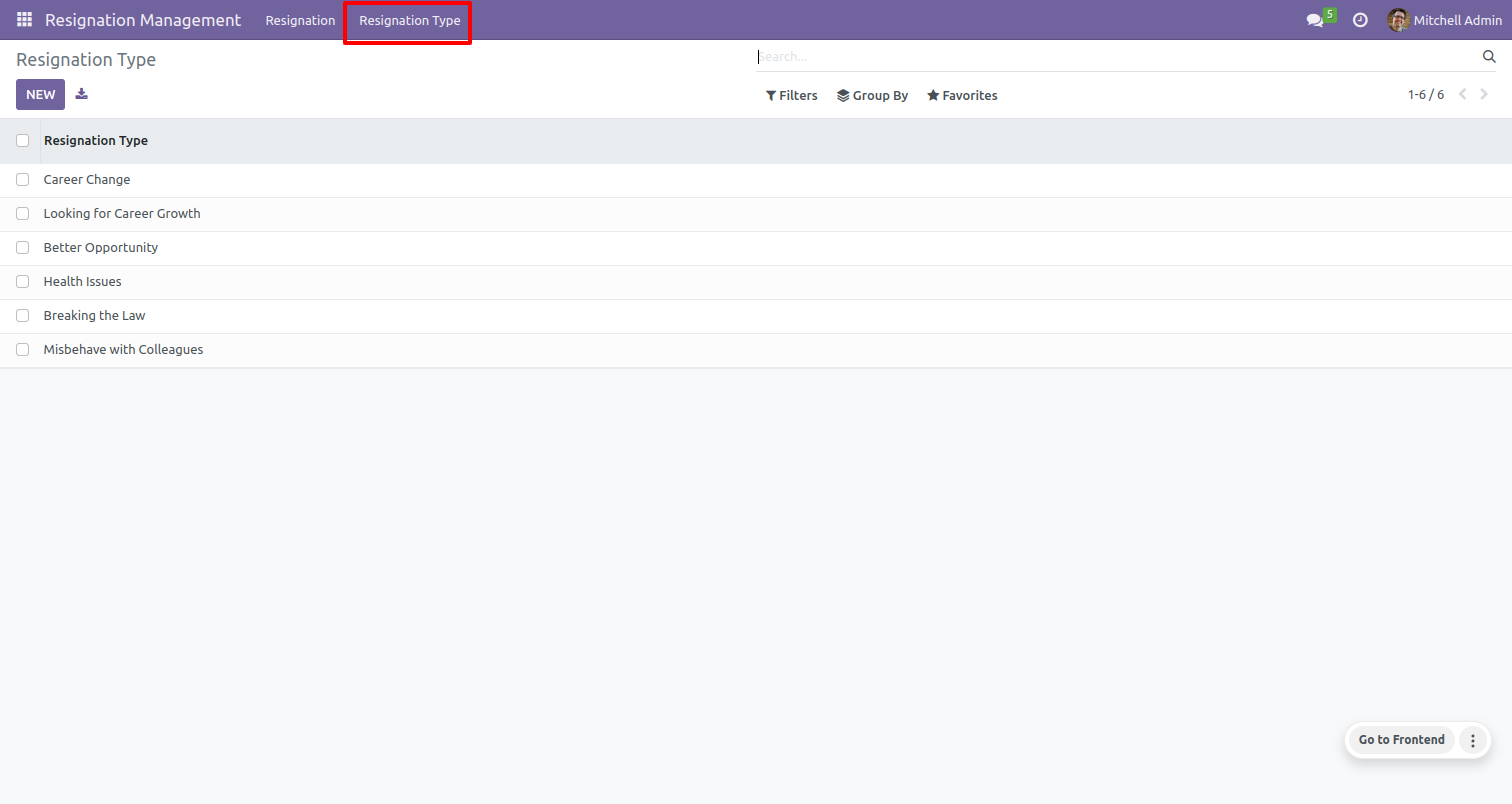
Task: Click the 1-6 / 6 pager counter
Action: pyautogui.click(x=1426, y=95)
